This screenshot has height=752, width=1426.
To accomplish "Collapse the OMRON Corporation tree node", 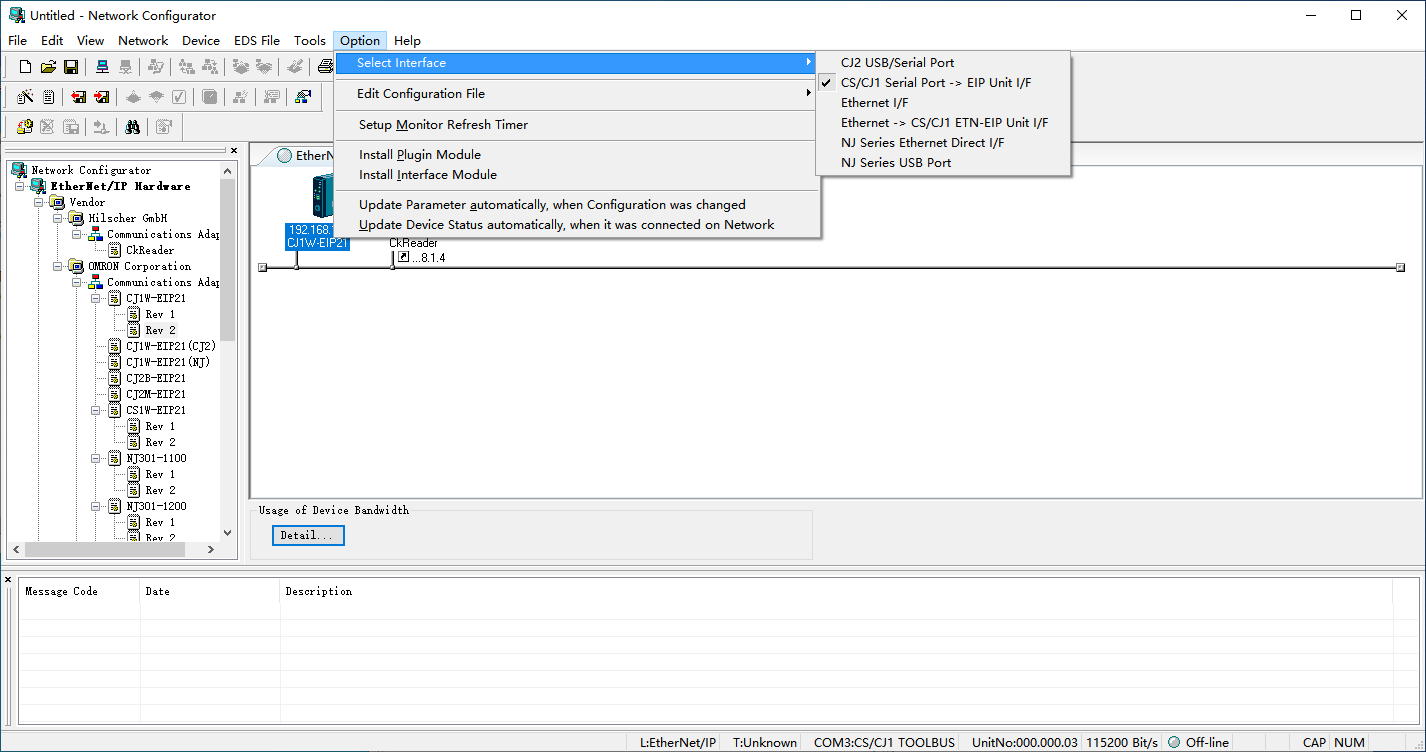I will tap(58, 266).
